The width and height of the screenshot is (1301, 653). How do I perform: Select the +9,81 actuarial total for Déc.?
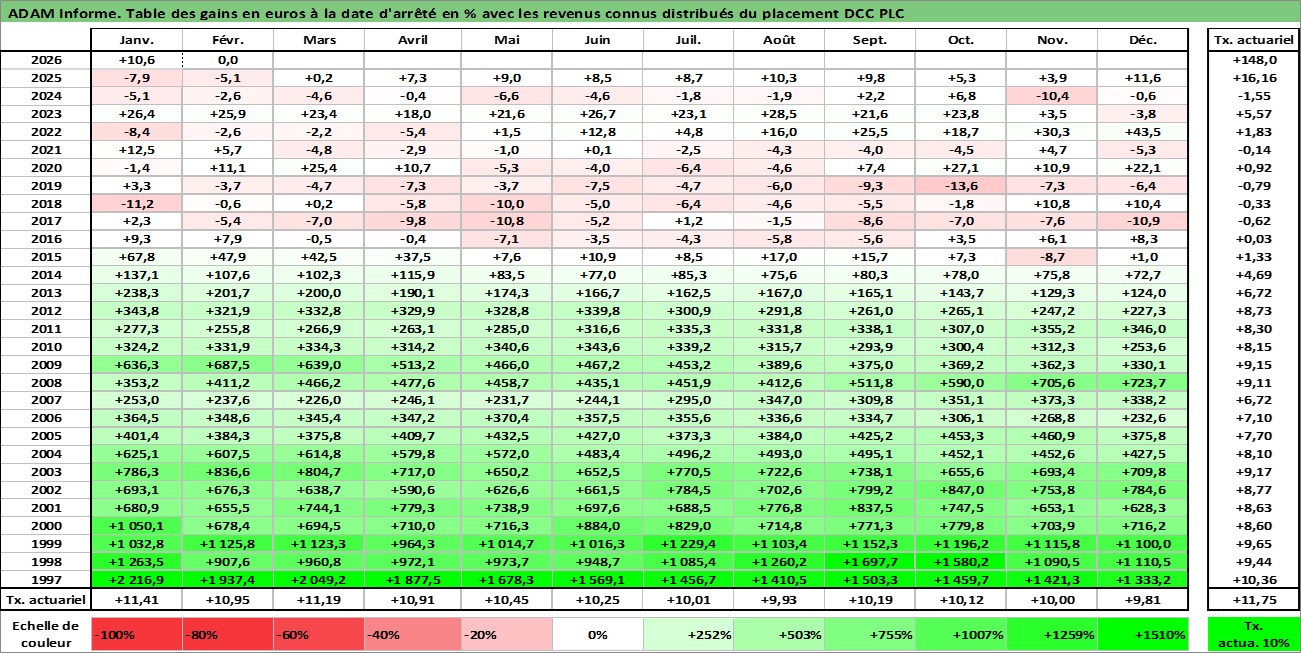pyautogui.click(x=1143, y=600)
